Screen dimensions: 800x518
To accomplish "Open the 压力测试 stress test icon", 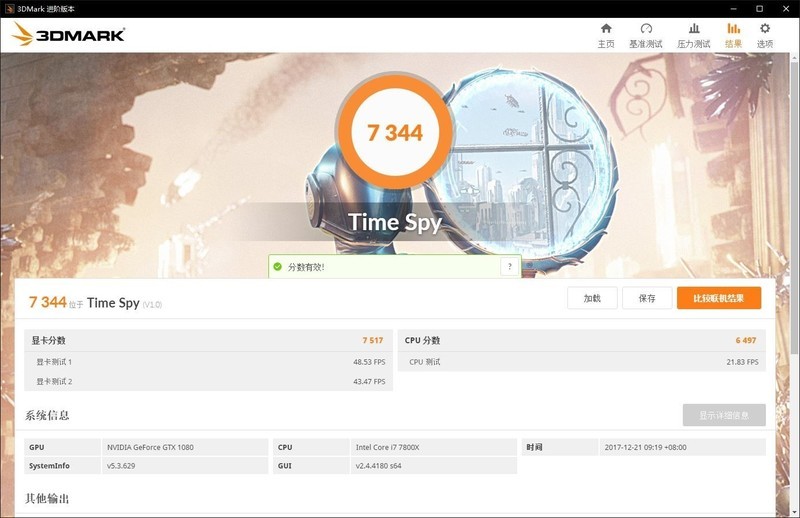I will 694,29.
